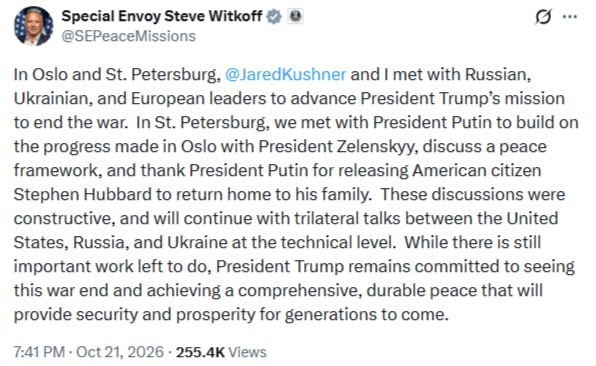Click the word framework in the tweet
Screen dimensions: 596x366
pos(58,171)
